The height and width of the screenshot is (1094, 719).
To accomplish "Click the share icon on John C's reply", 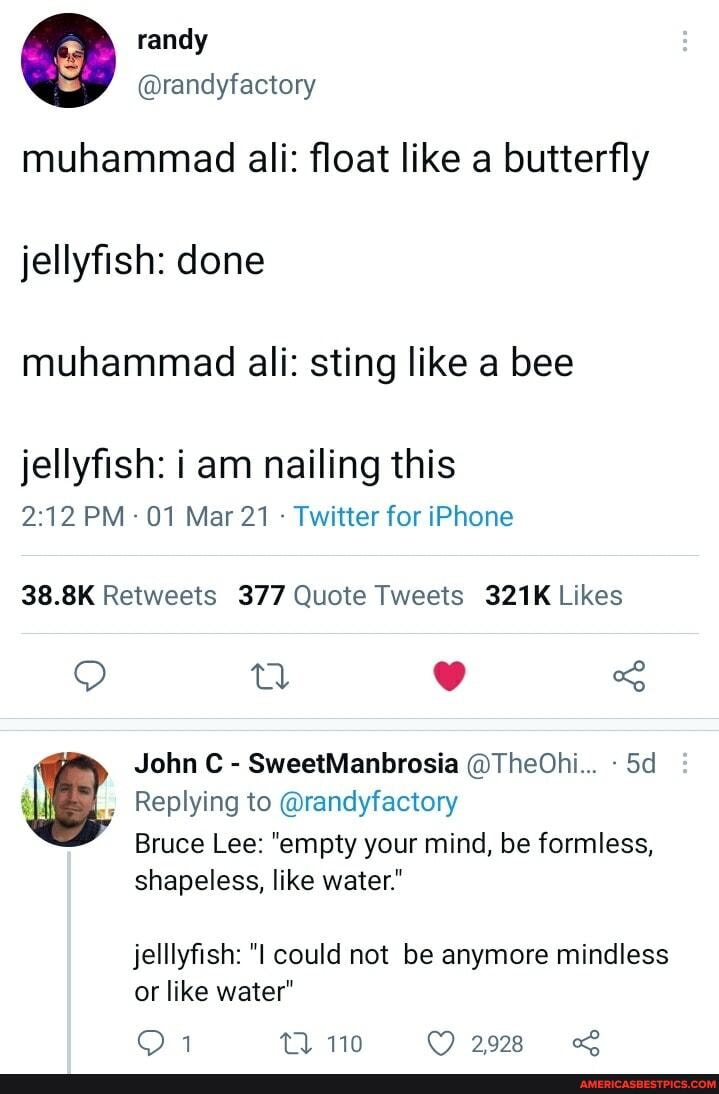I will point(586,1043).
